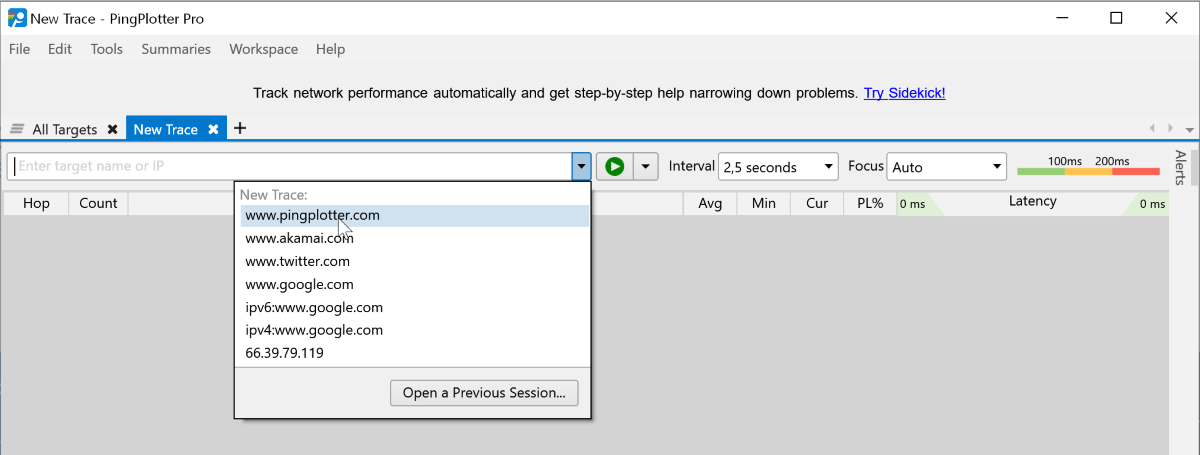
Task: Maximize the PingPlotter window
Action: [1116, 17]
